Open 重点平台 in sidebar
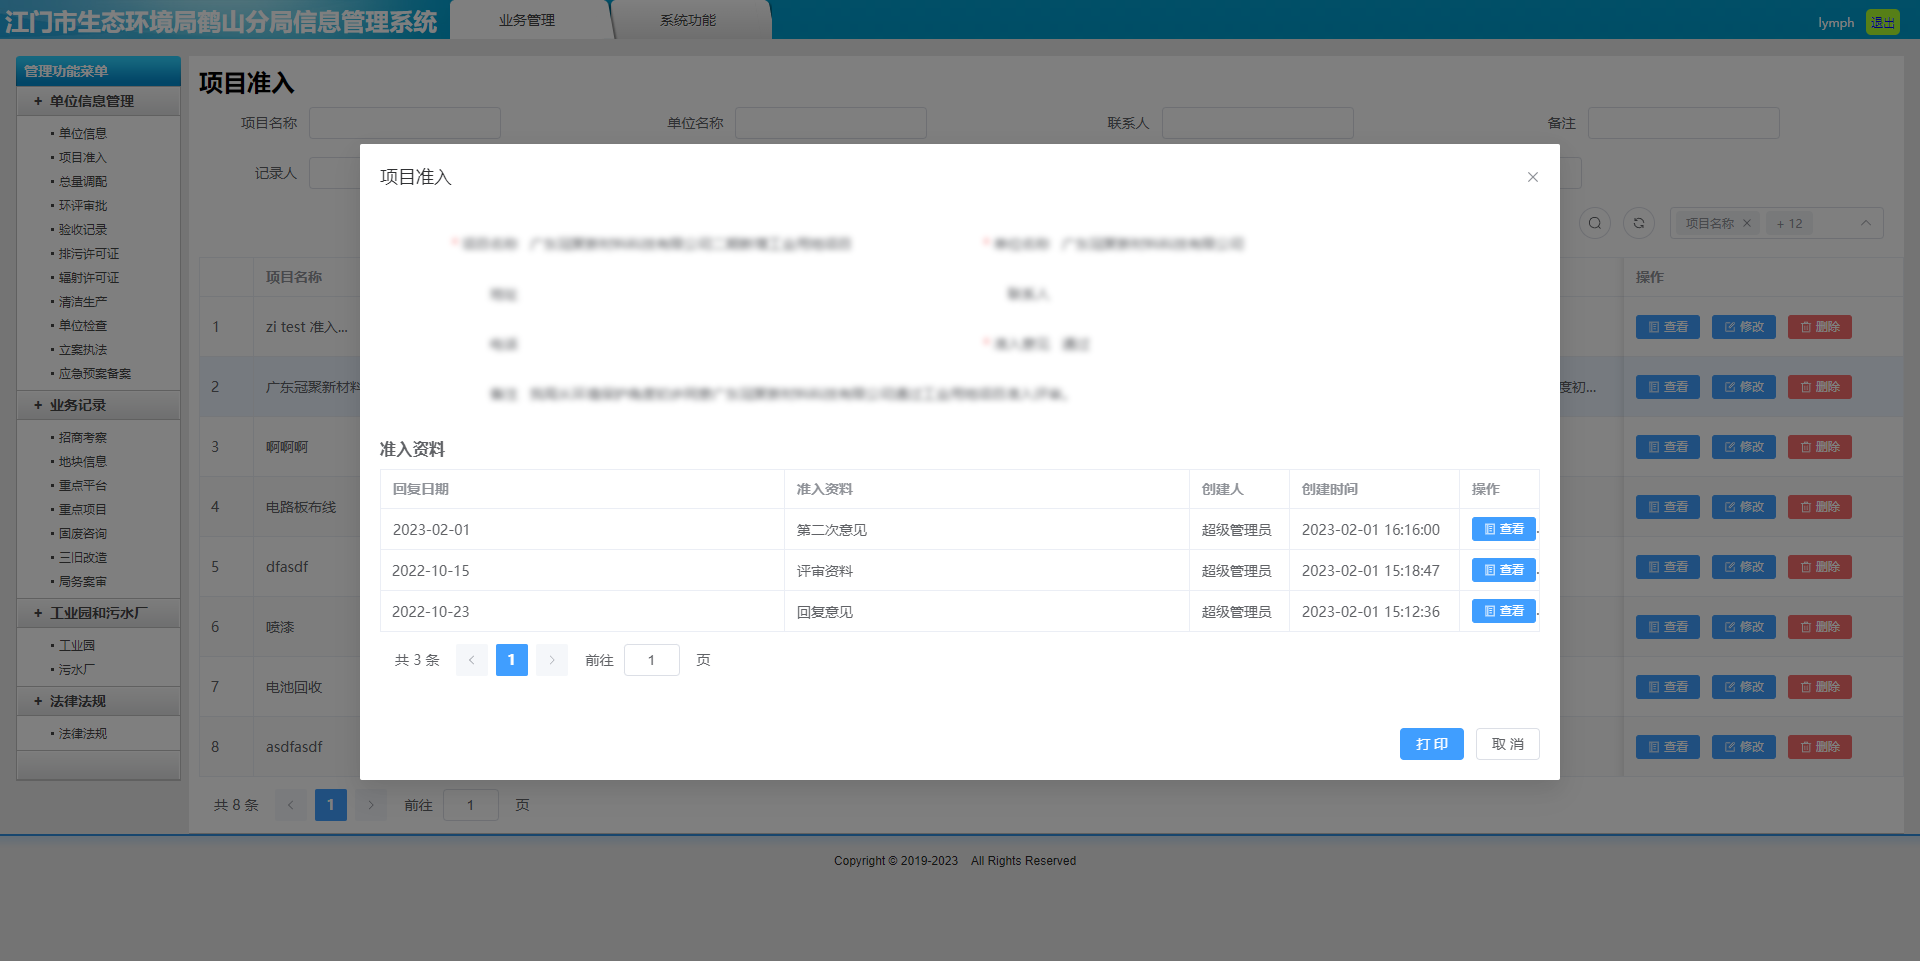 (x=82, y=485)
